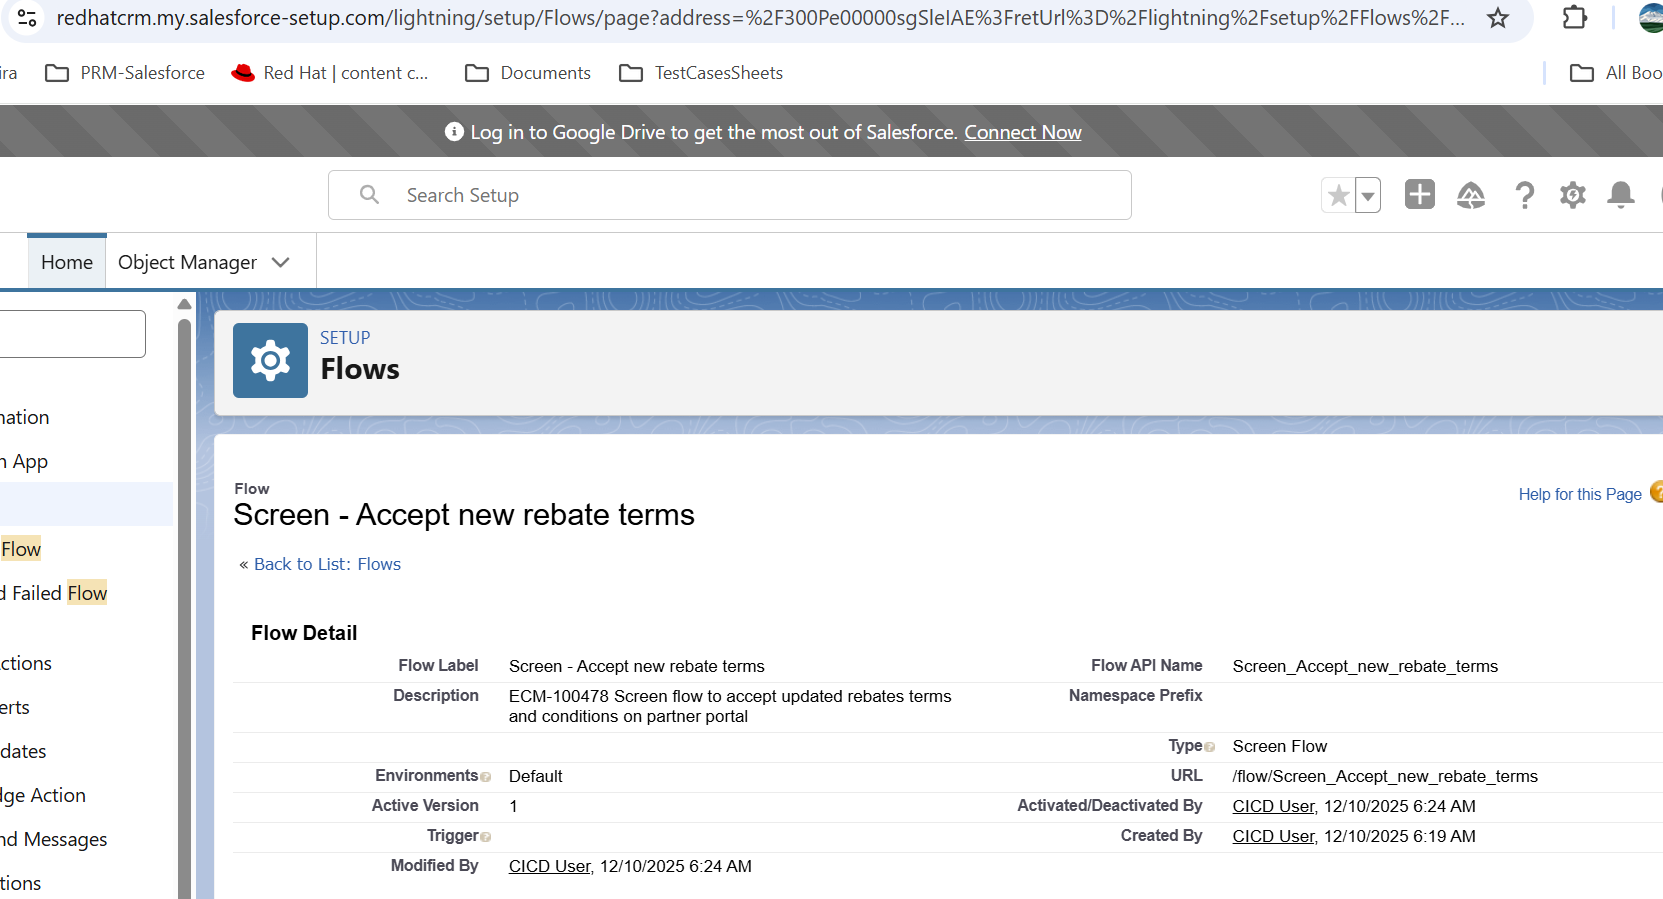Open the sidebar item ending in 'ge Action'
Screen dimensions: 1663x899
[x=43, y=795]
